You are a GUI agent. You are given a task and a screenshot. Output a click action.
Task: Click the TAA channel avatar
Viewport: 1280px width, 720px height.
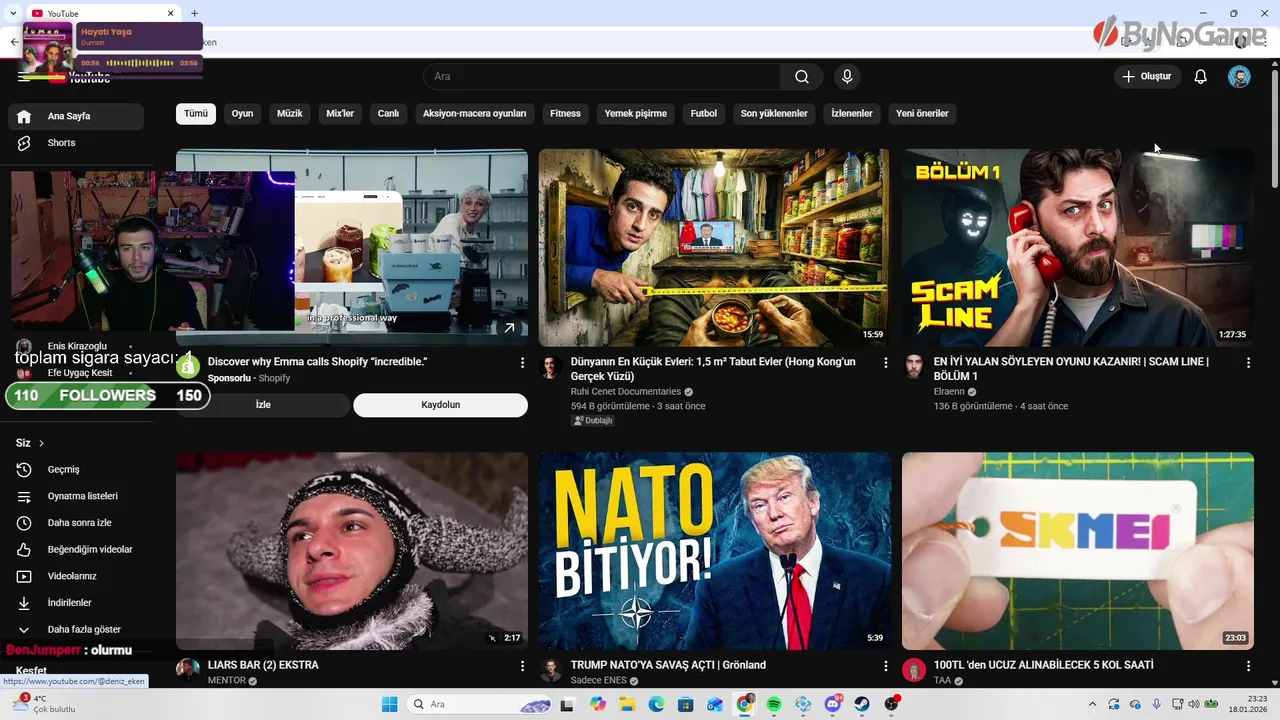[x=914, y=670]
